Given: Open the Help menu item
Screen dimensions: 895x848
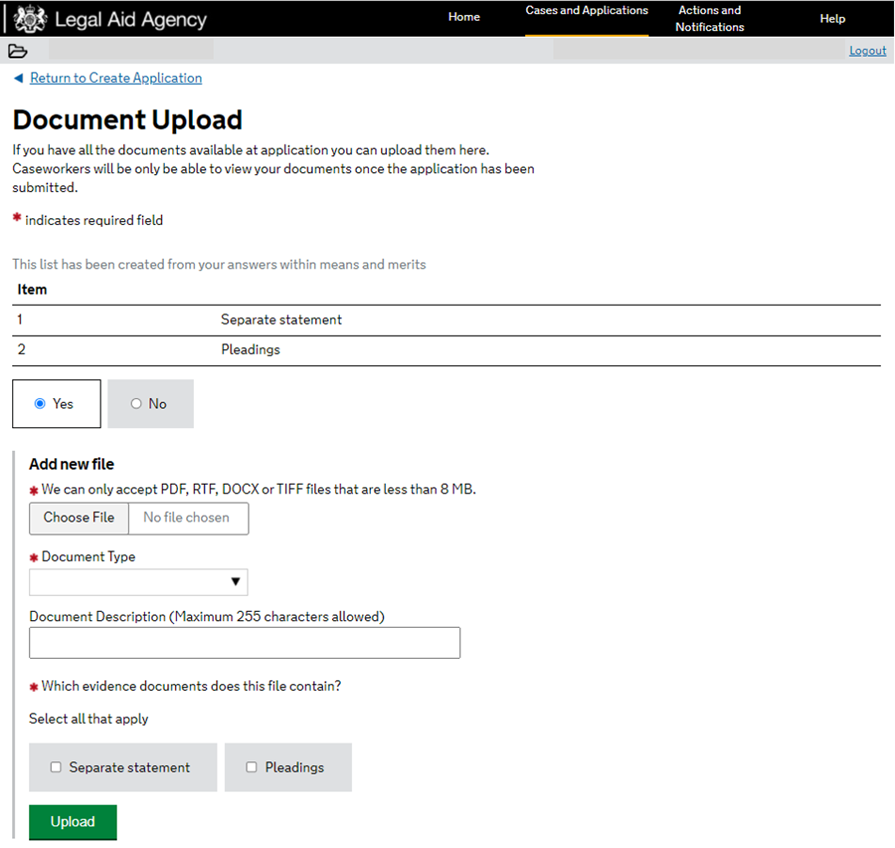Looking at the screenshot, I should click(832, 19).
